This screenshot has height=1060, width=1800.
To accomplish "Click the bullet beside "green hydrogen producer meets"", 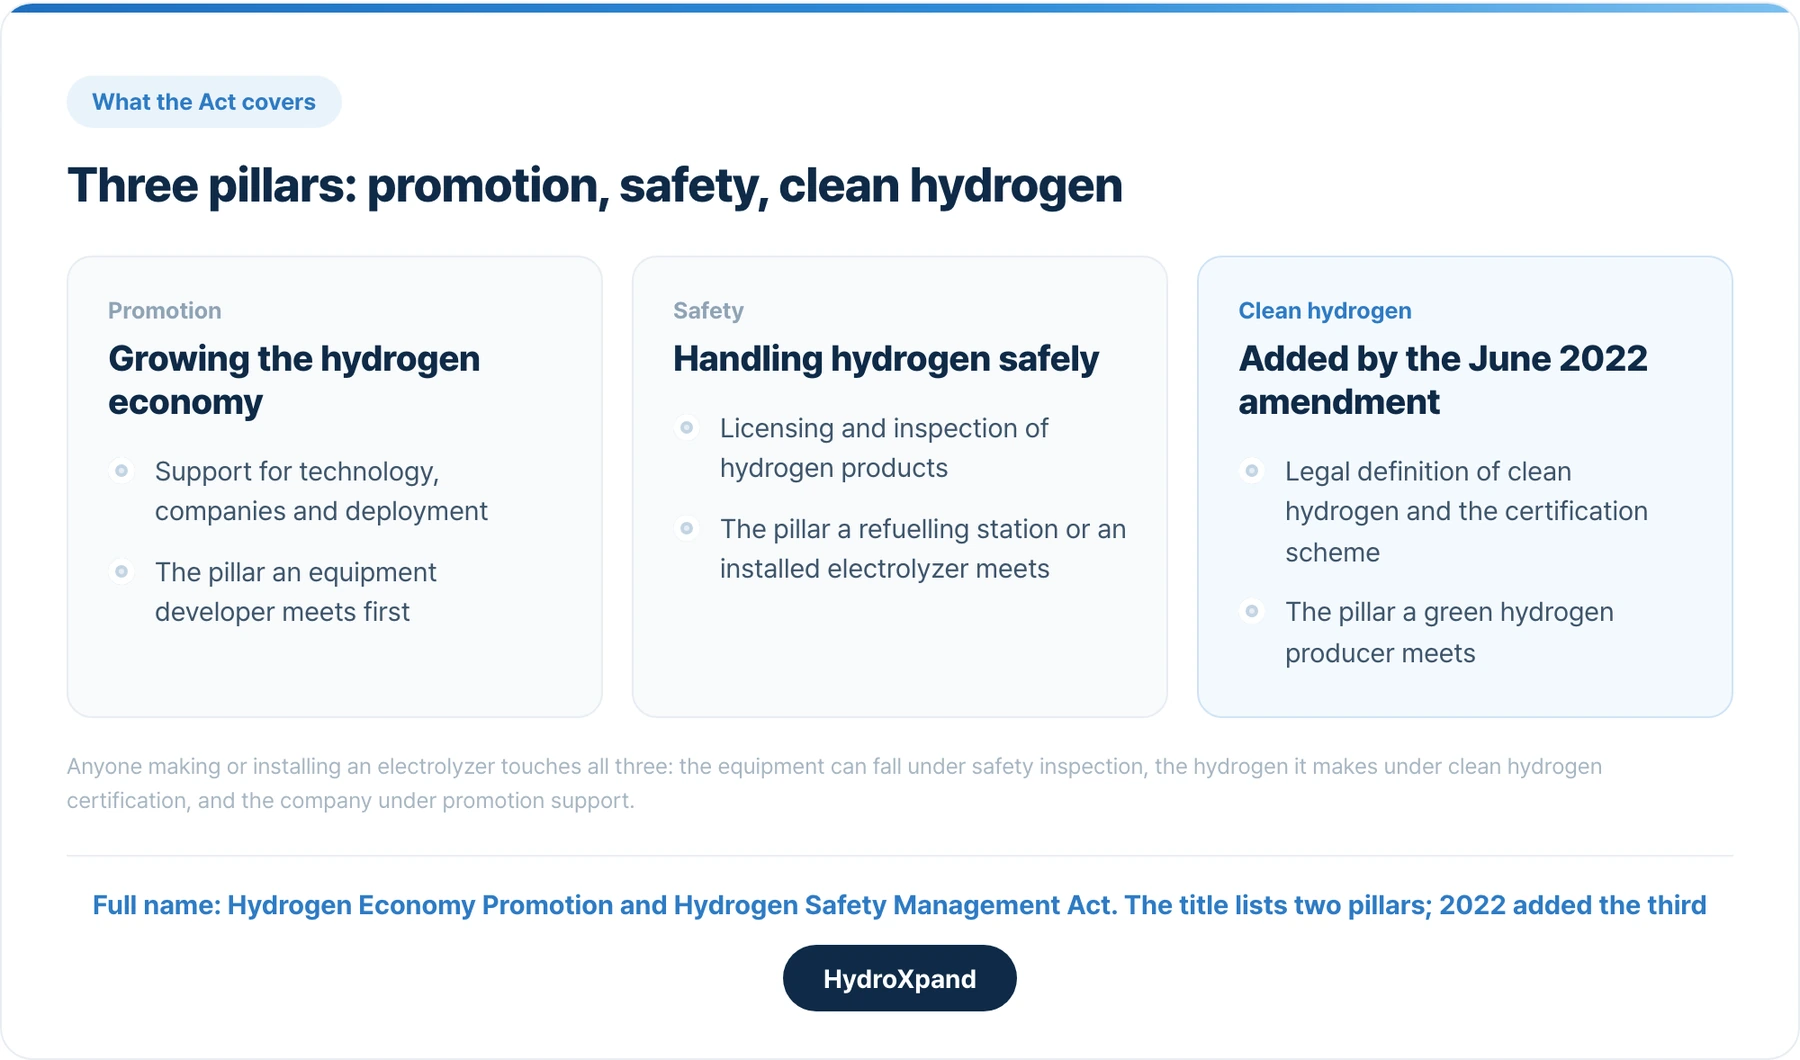I will point(1251,611).
